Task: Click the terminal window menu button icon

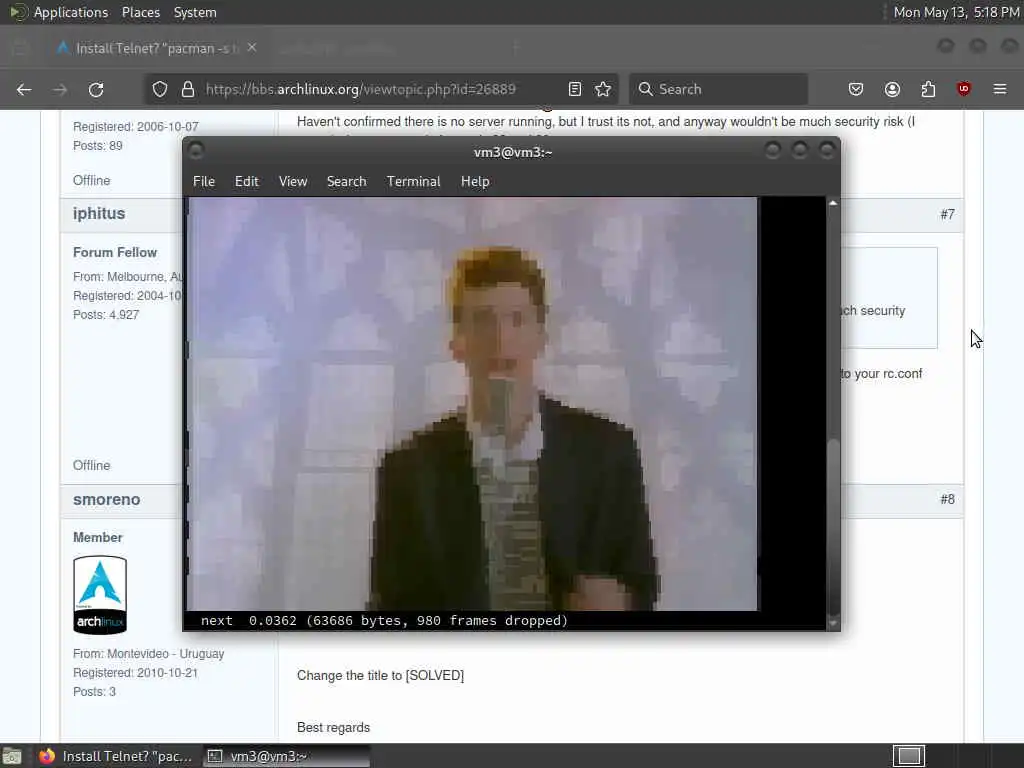Action: [196, 151]
